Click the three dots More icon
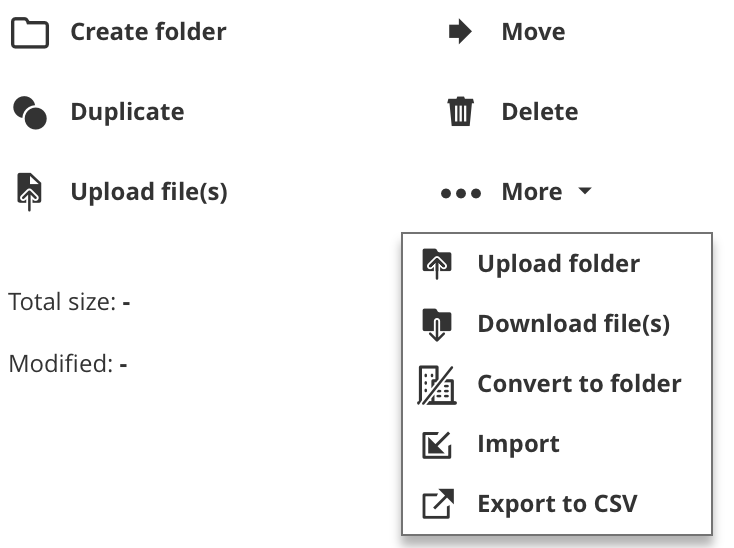Image resolution: width=734 pixels, height=548 pixels. 461,193
